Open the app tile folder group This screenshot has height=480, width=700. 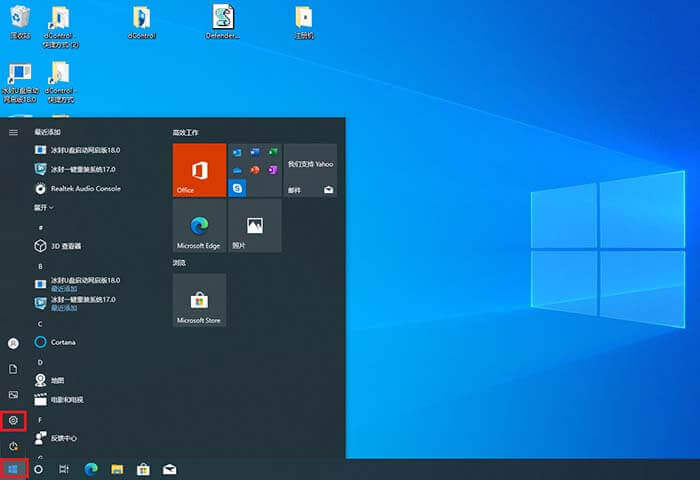(x=254, y=170)
